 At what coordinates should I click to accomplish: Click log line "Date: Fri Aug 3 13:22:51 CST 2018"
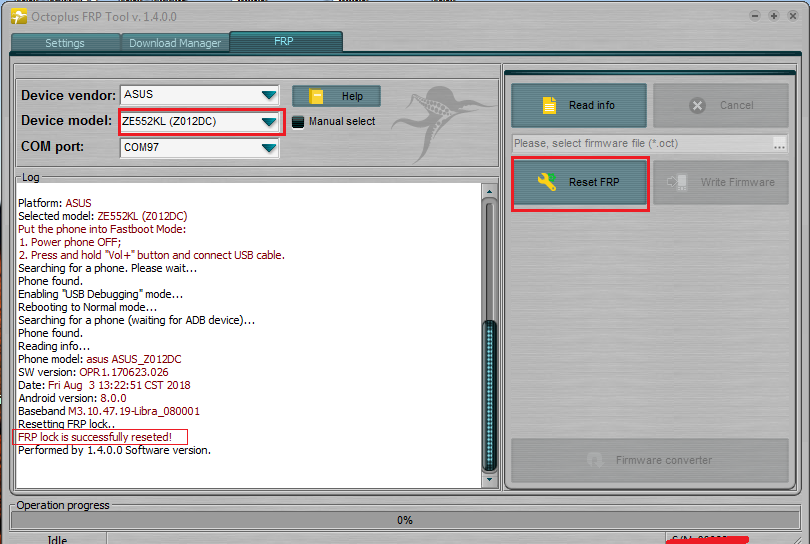104,385
